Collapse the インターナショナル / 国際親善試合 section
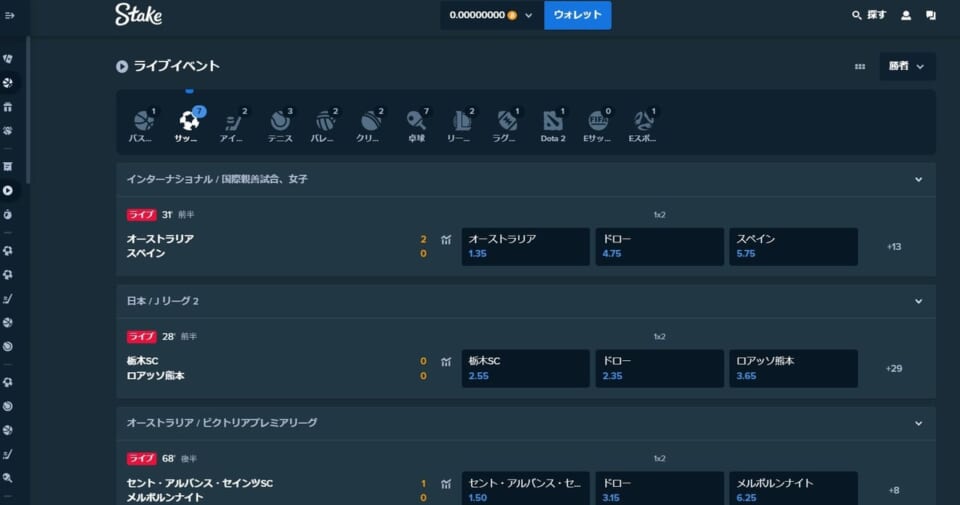Viewport: 960px width, 505px height. [x=918, y=179]
